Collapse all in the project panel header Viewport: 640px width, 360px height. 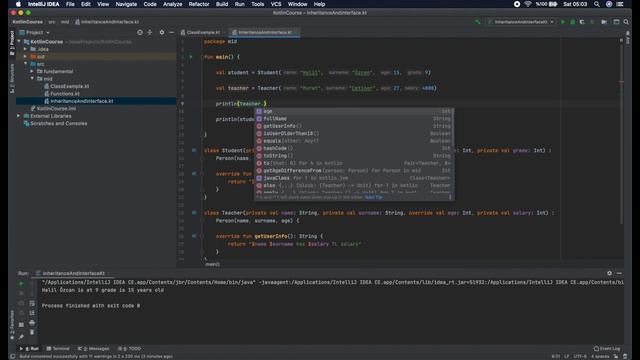(150, 32)
